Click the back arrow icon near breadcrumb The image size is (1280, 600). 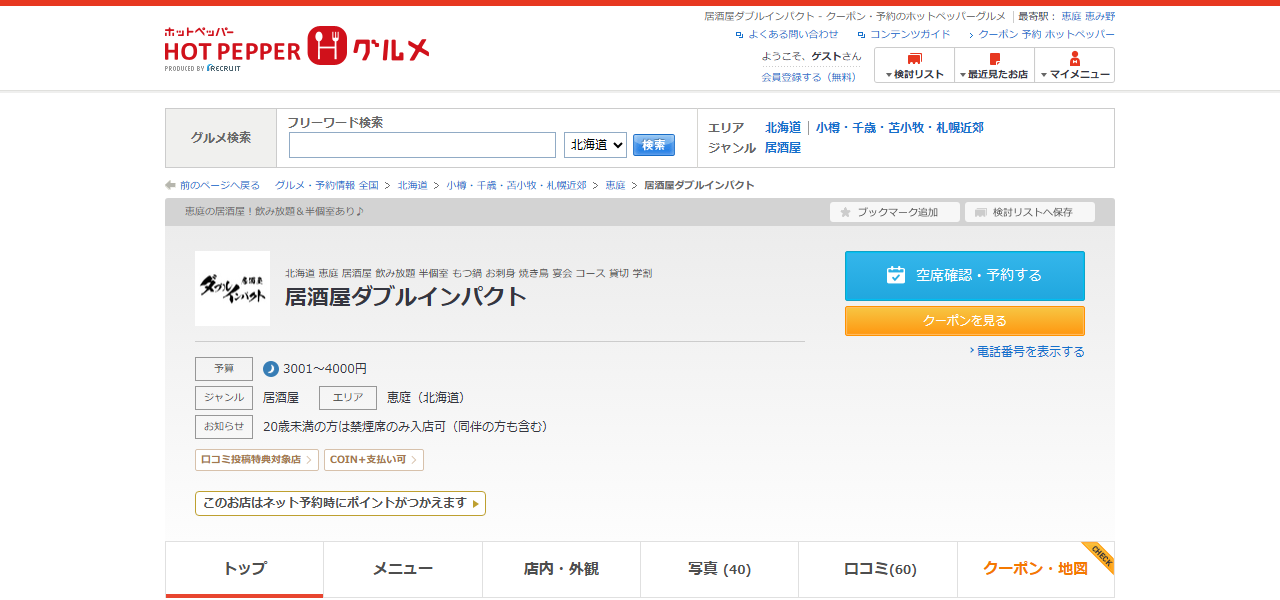tap(171, 186)
